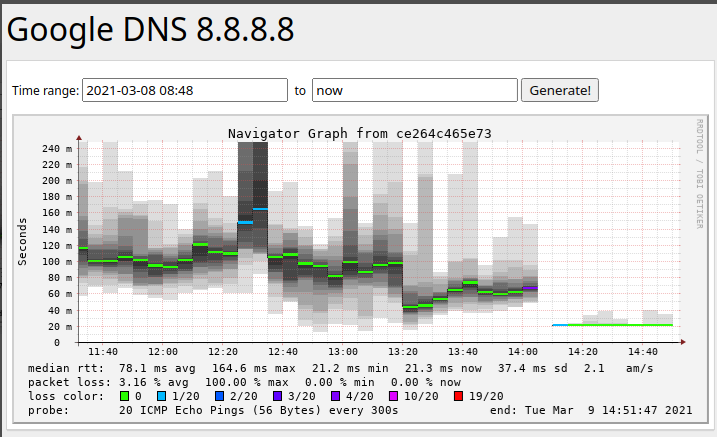Click the 'now' end time input field

(415, 90)
